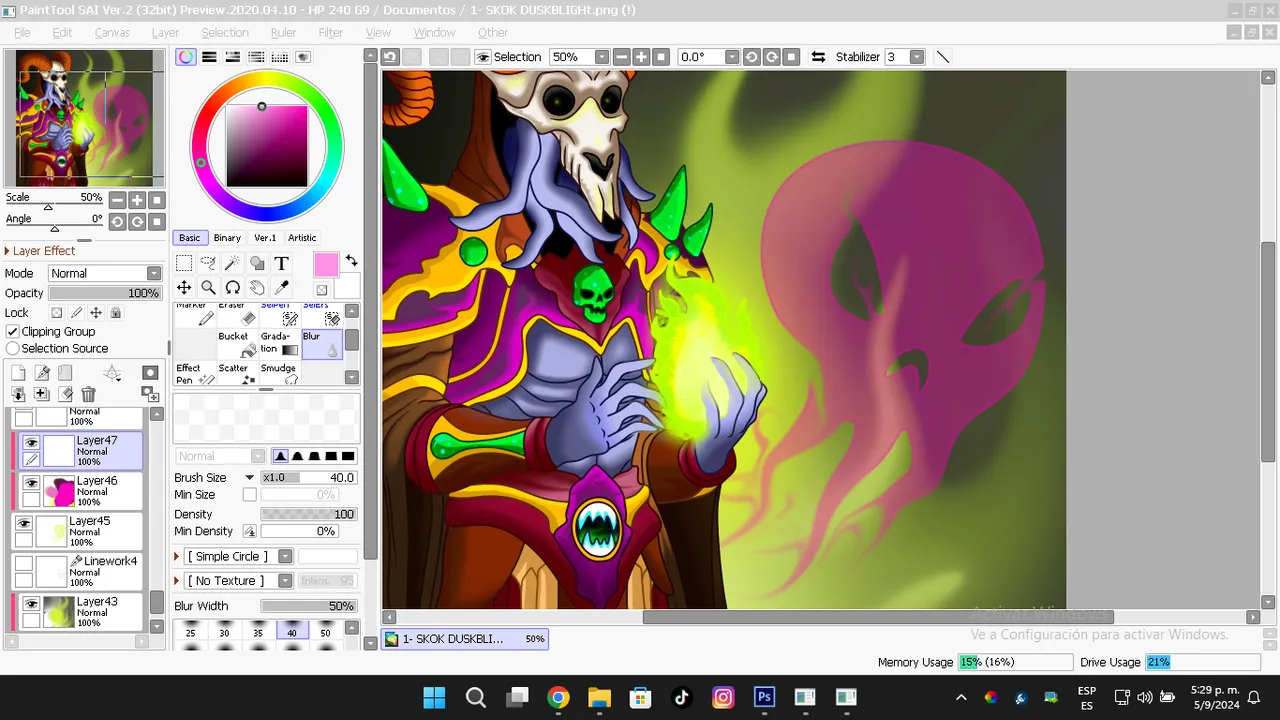1280x720 pixels.
Task: Select the Eyedropper color picker tool
Action: pos(281,287)
